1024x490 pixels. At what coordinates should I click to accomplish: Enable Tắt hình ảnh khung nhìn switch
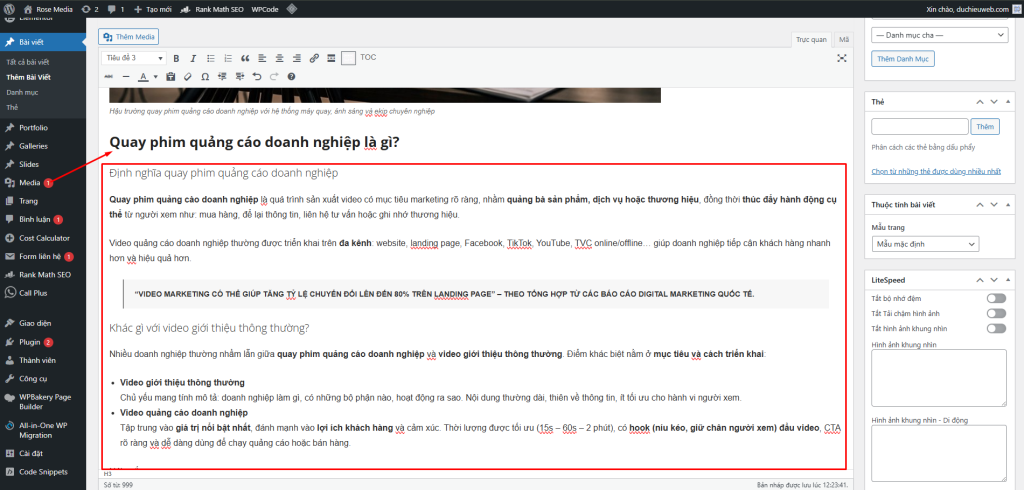click(997, 328)
